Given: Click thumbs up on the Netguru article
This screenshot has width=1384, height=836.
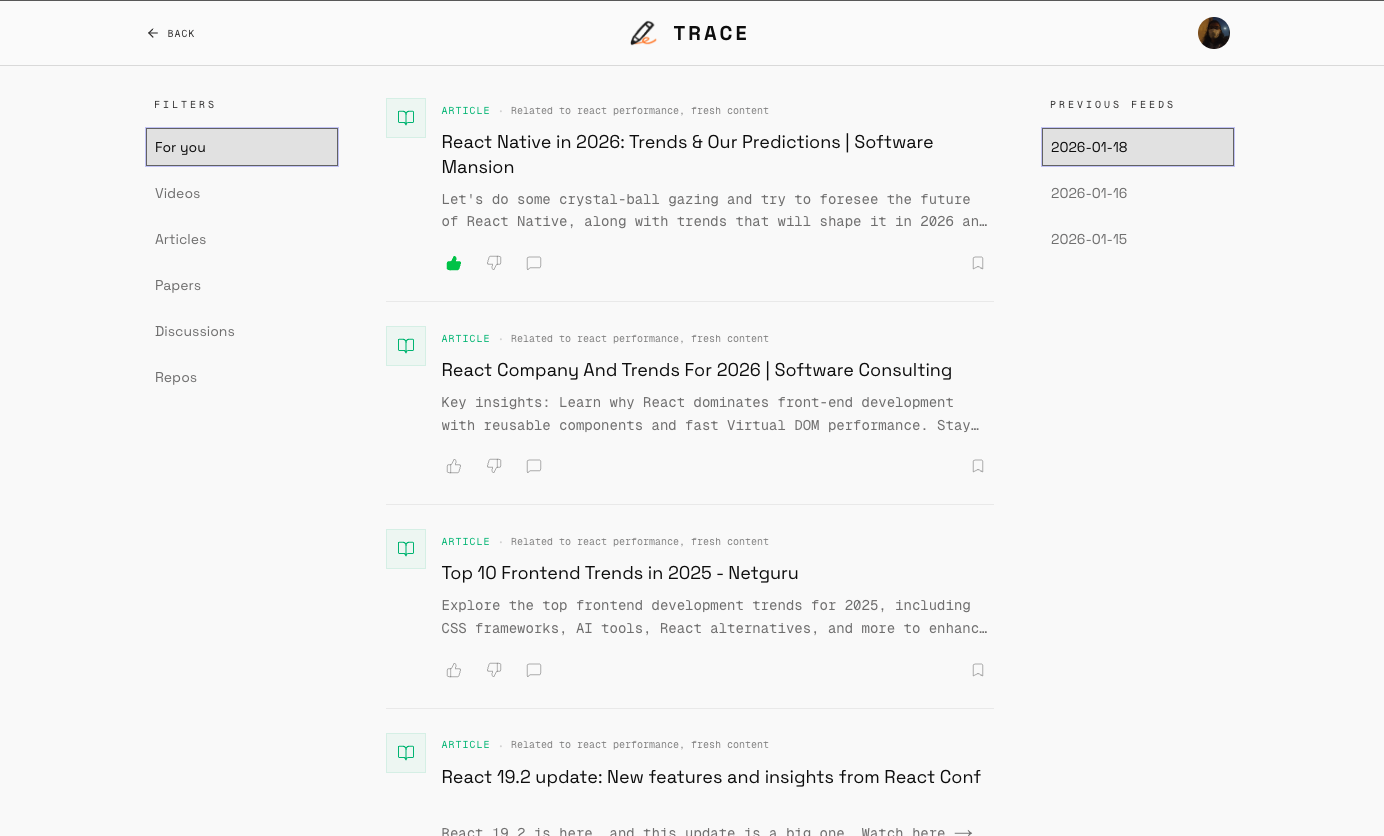Looking at the screenshot, I should click(453, 670).
